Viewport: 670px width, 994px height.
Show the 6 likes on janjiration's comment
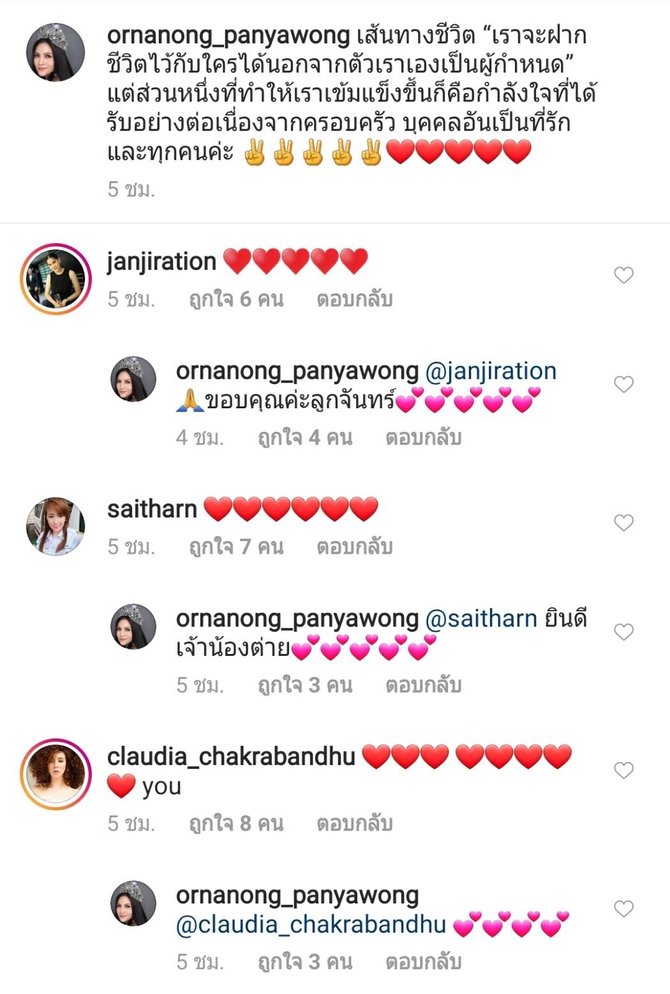click(236, 299)
